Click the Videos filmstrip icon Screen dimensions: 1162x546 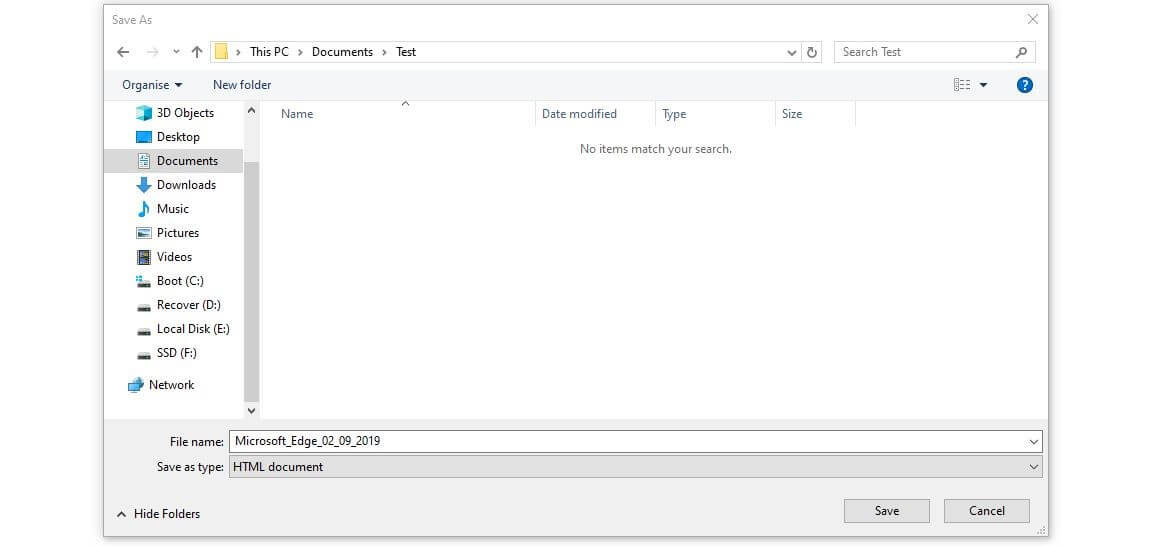click(144, 257)
